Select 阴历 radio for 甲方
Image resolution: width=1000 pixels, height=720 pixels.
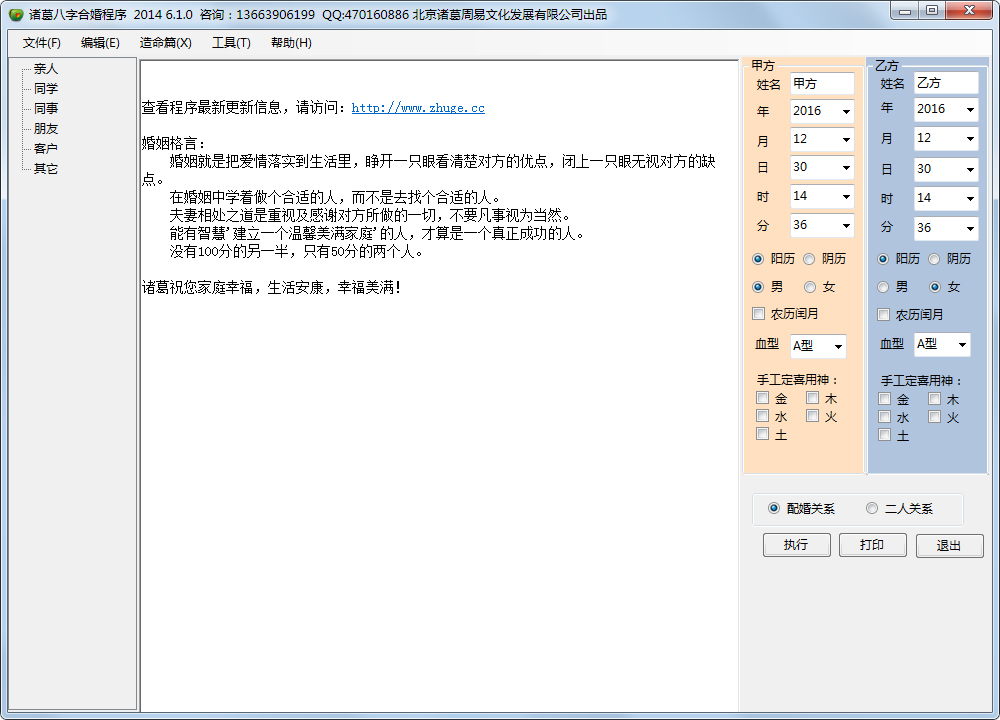click(x=810, y=259)
